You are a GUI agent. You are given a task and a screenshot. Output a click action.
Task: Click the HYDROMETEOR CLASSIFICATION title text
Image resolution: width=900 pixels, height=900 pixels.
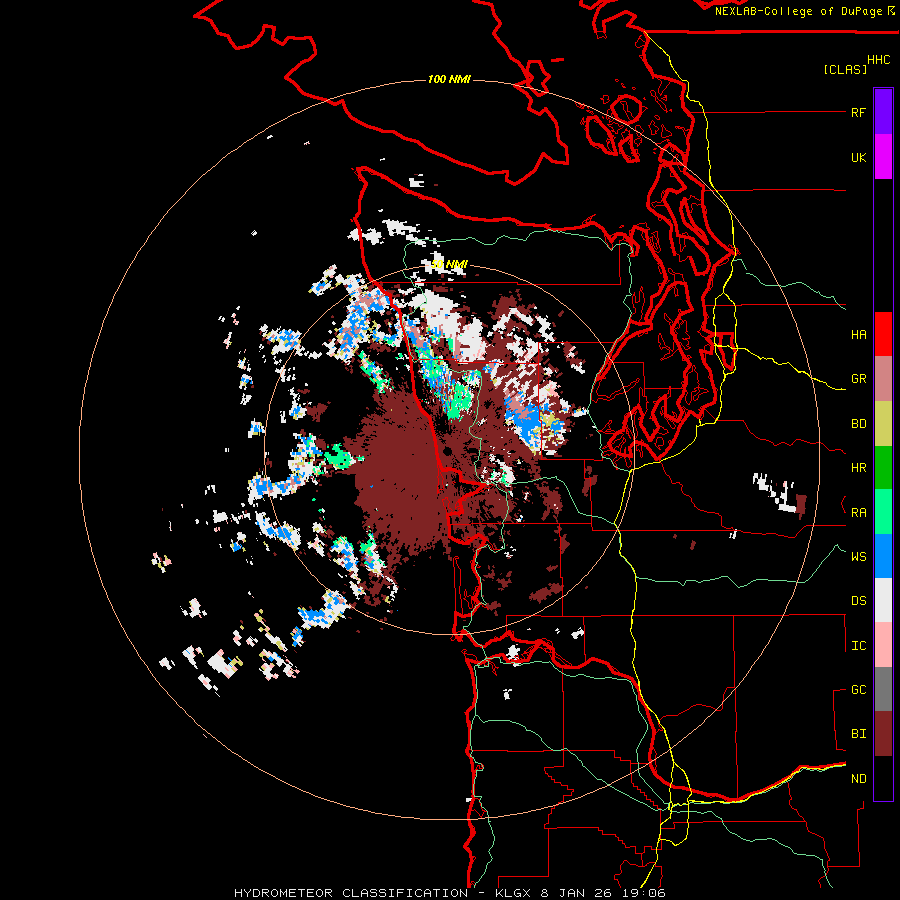(350, 893)
